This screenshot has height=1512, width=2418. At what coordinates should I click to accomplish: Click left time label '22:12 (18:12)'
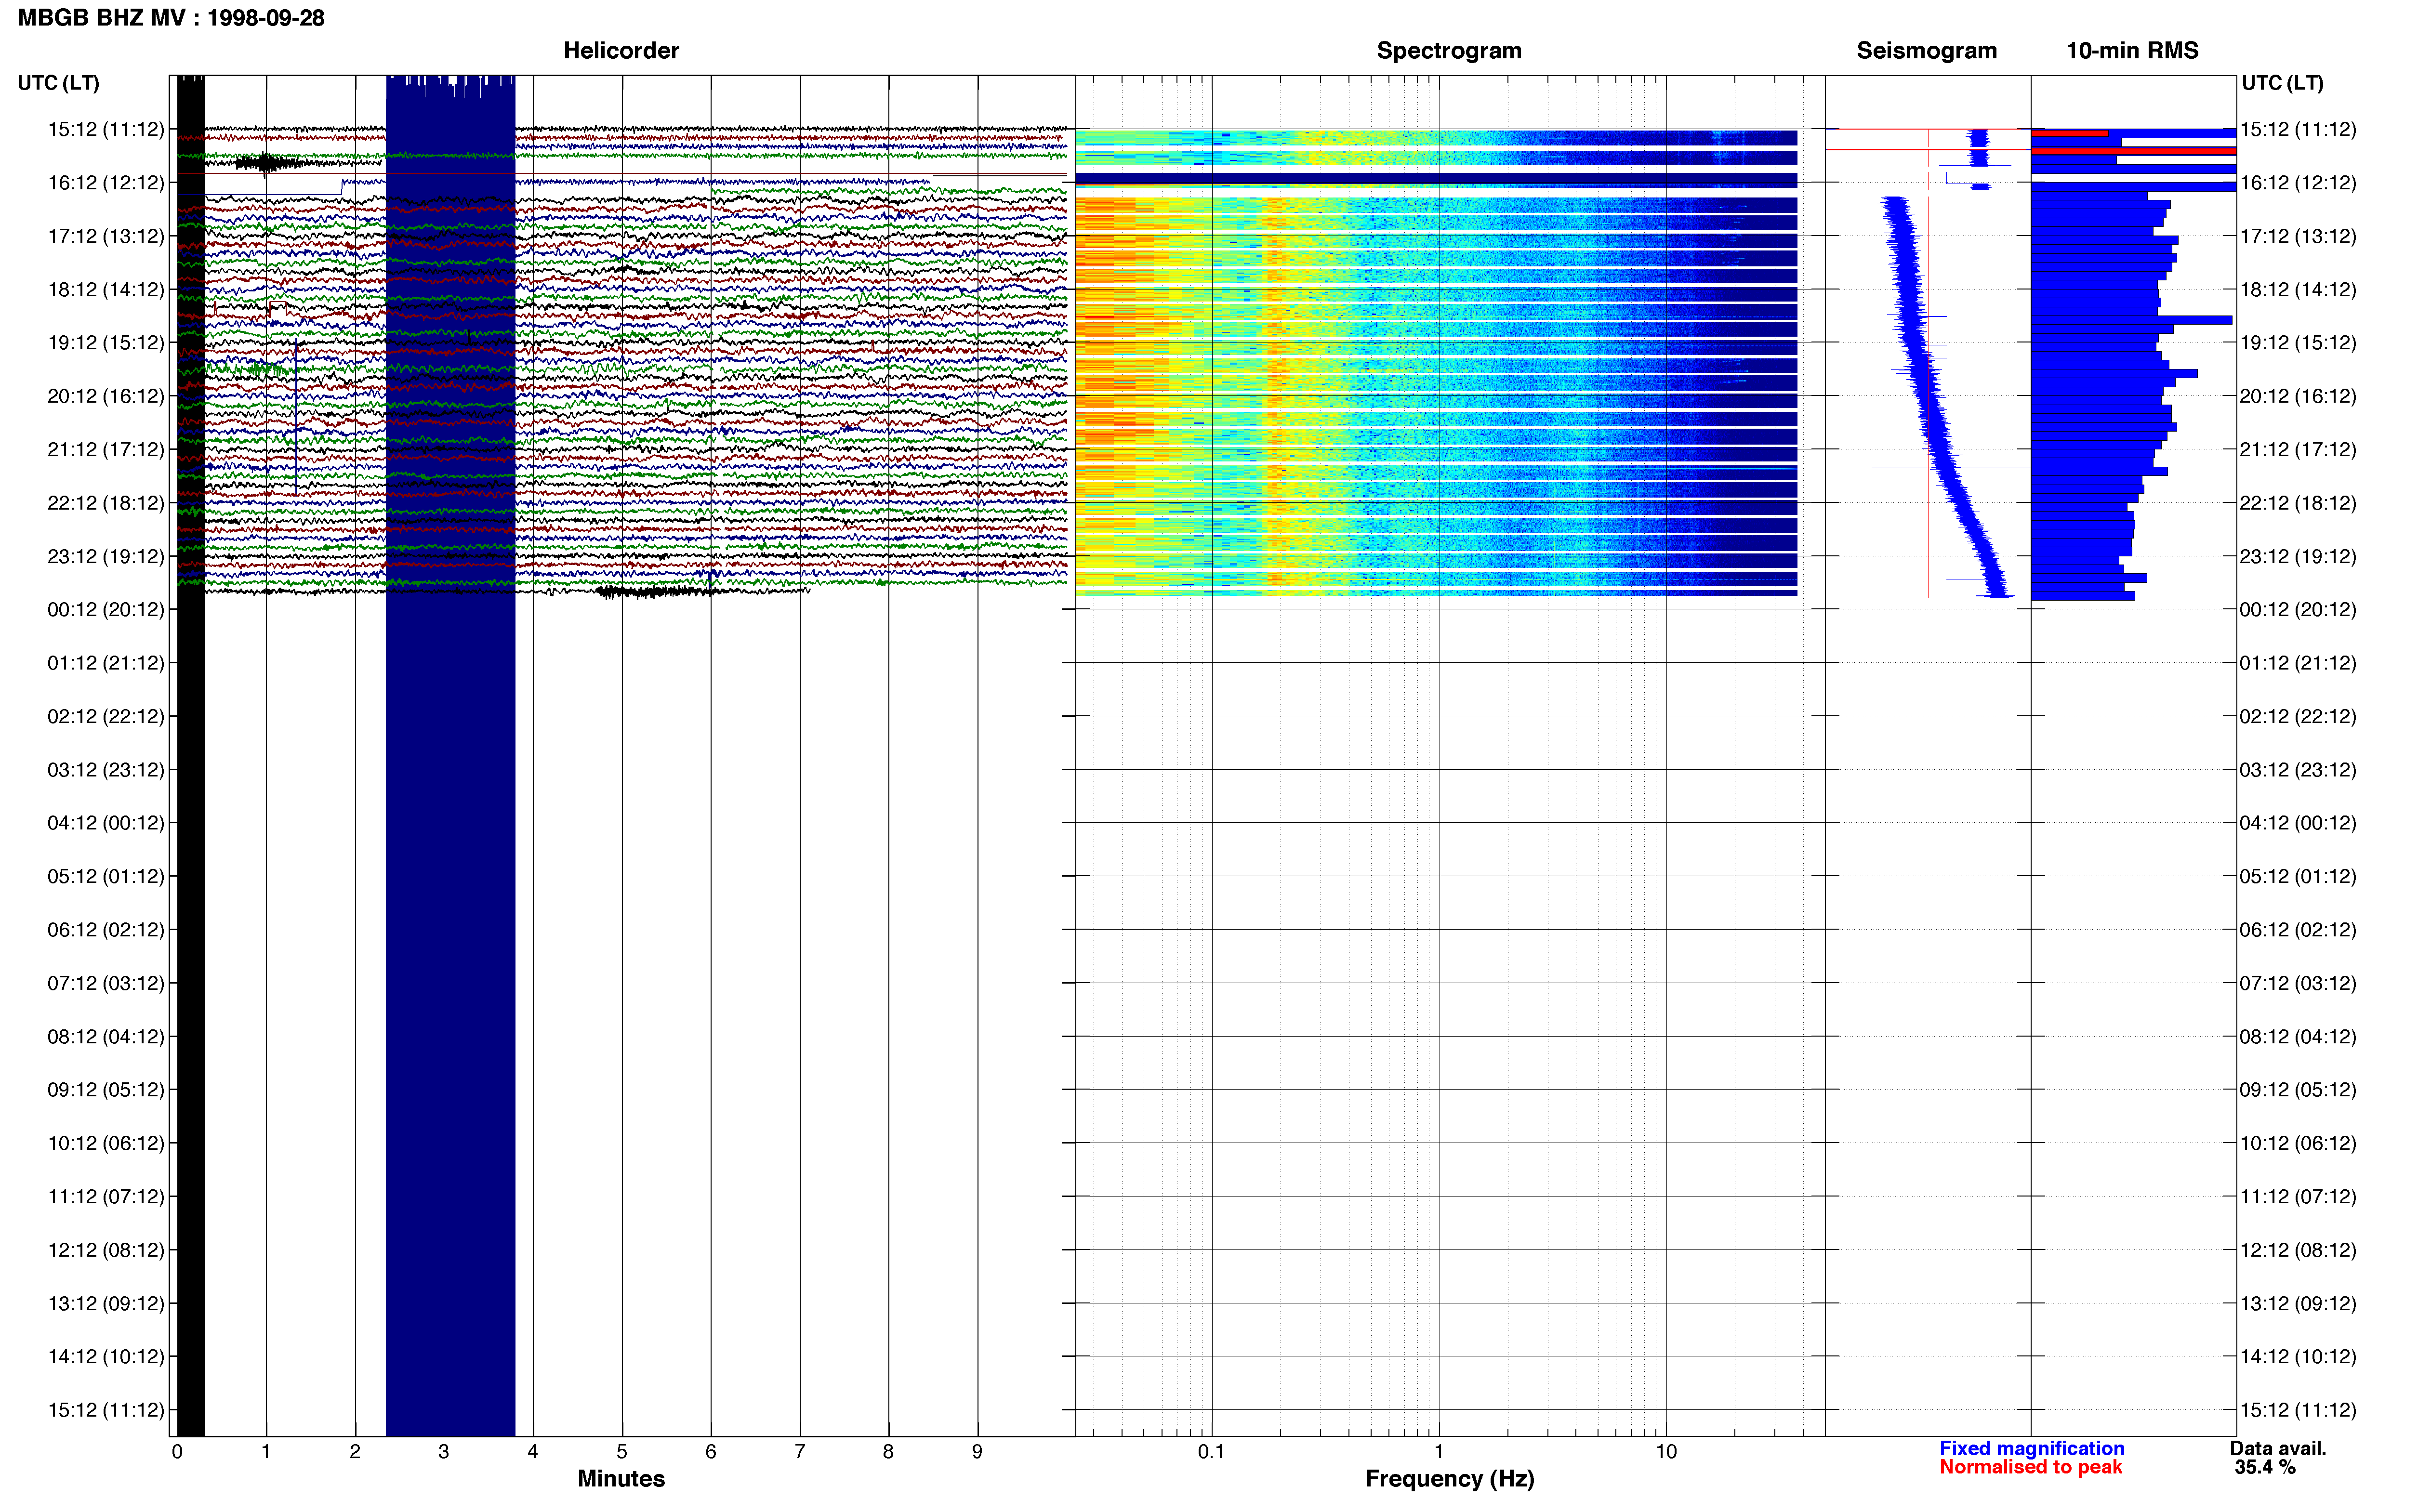pos(106,503)
